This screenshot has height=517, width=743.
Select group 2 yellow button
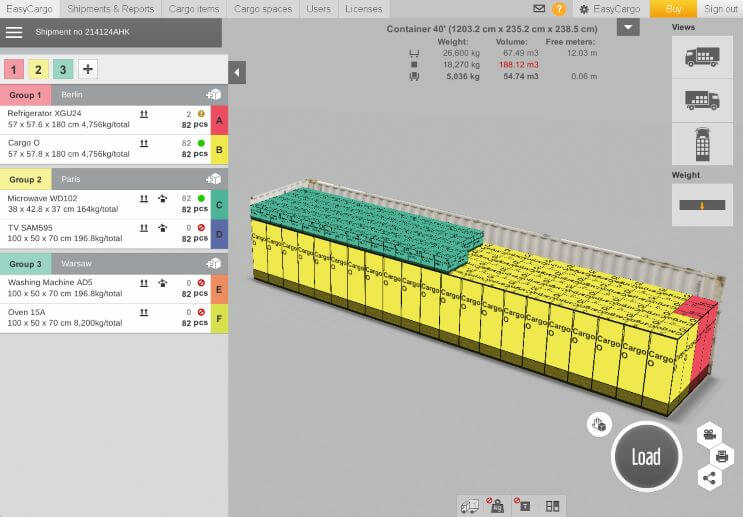tap(38, 69)
